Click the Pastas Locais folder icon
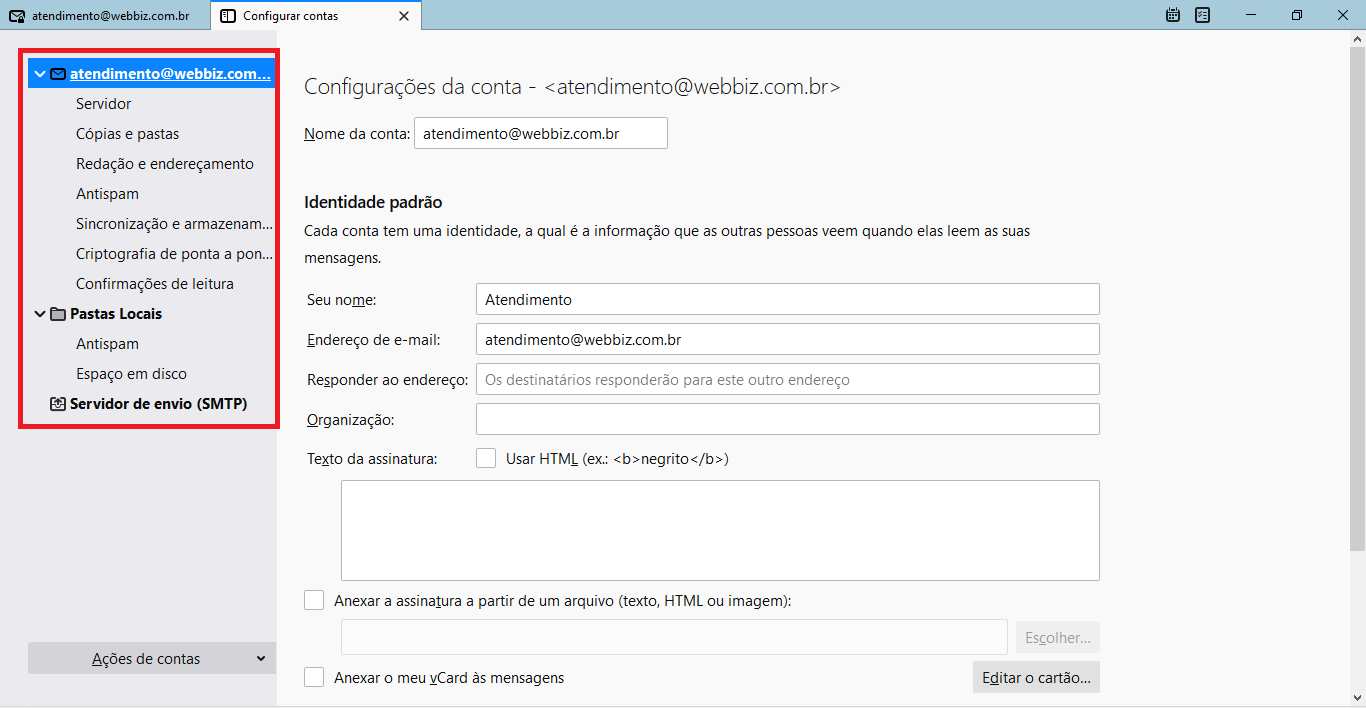 tap(58, 314)
